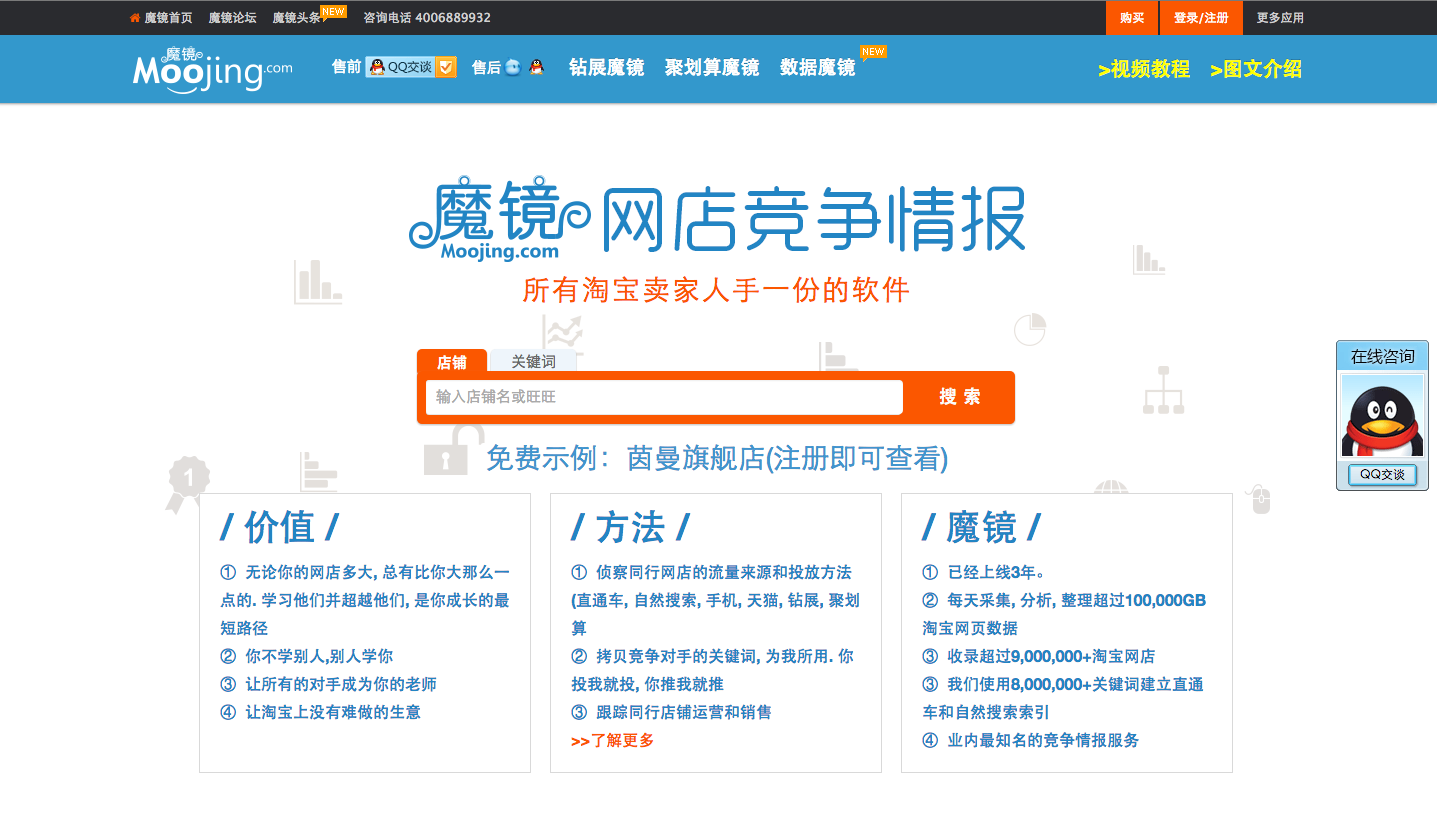Click the / 方法 / heading
The image size is (1437, 829).
[630, 527]
